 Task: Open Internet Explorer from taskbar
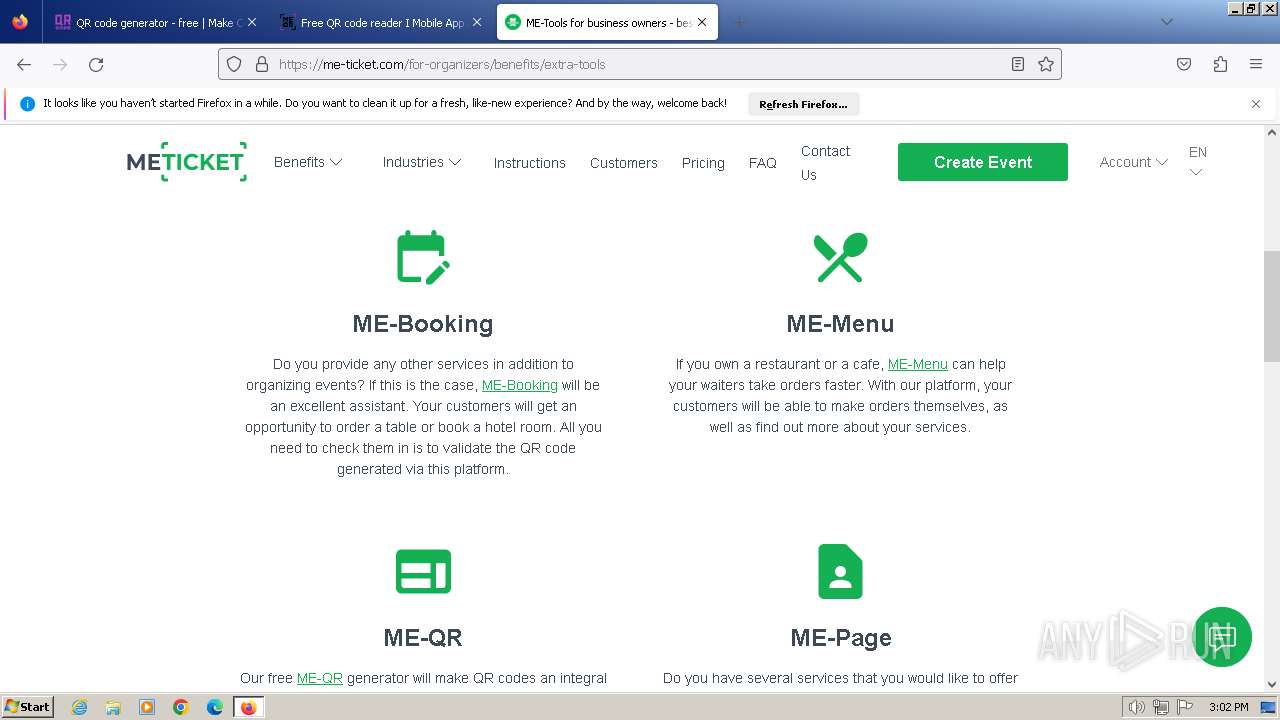pos(79,707)
